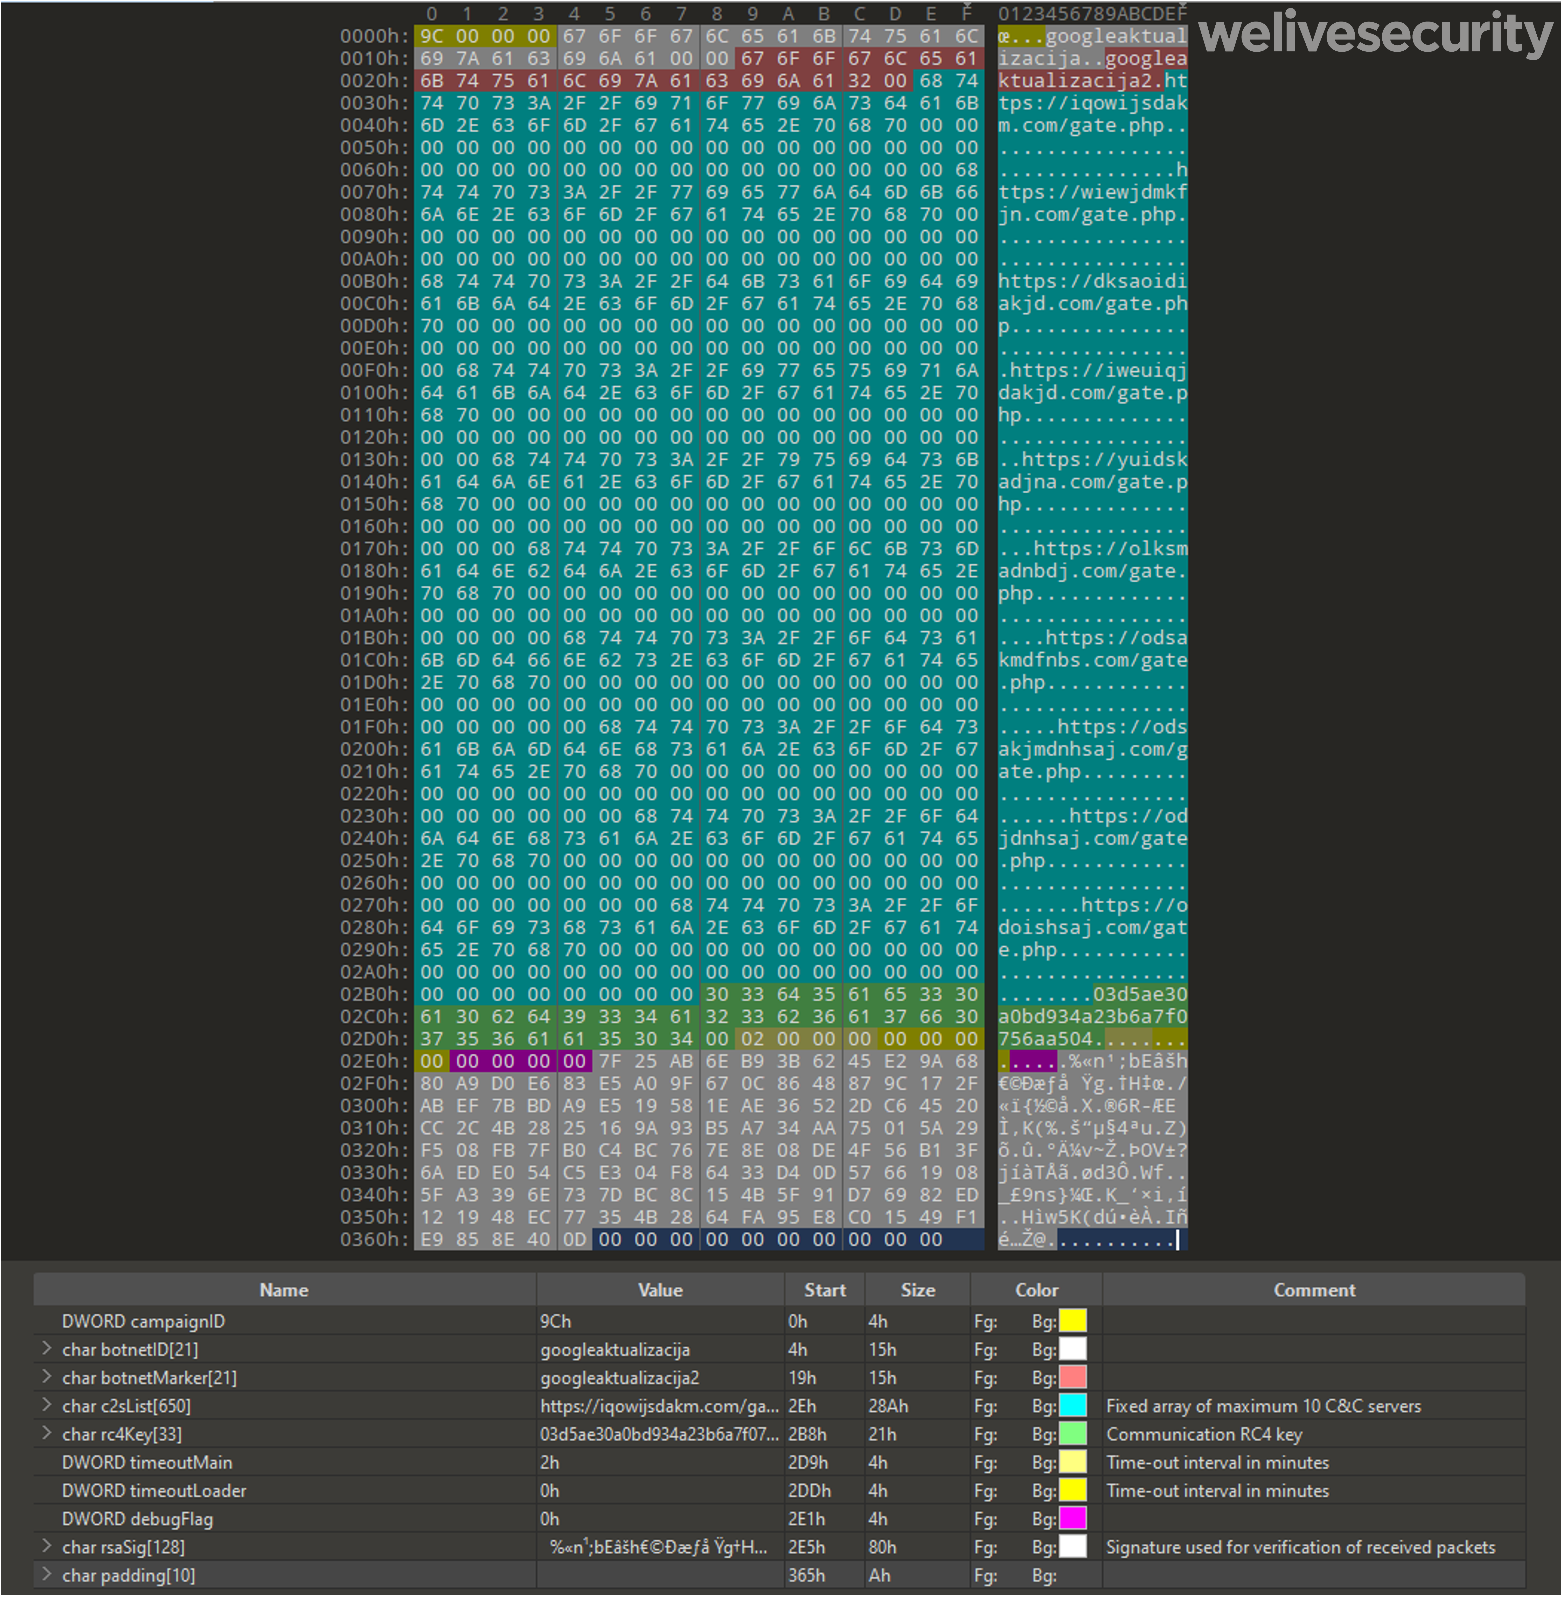Click ASCII text 'a0bd934a23b6a7f0'
1563x1598 pixels.
[x=1092, y=1016]
